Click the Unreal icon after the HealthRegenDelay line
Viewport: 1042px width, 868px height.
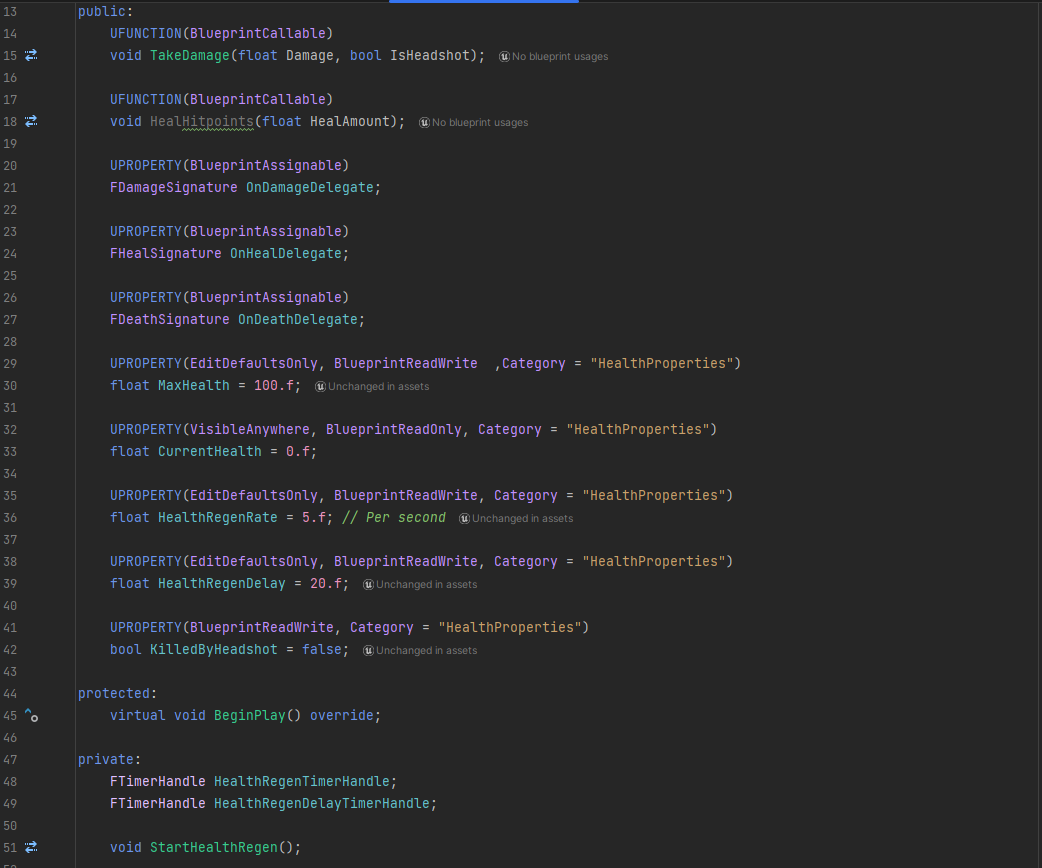pos(368,584)
